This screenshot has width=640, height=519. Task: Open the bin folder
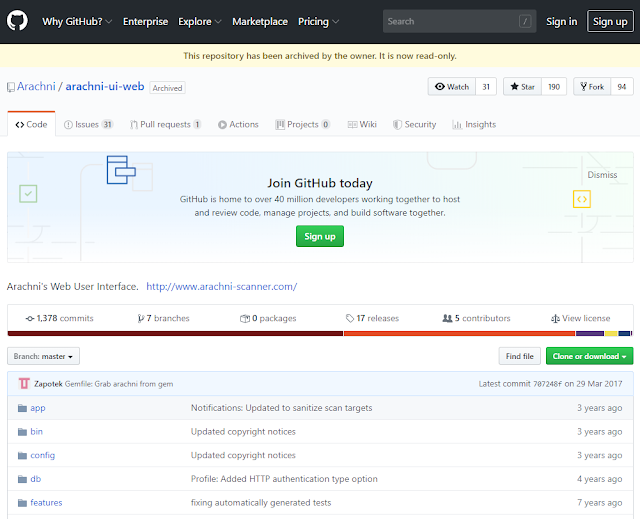[x=36, y=432]
